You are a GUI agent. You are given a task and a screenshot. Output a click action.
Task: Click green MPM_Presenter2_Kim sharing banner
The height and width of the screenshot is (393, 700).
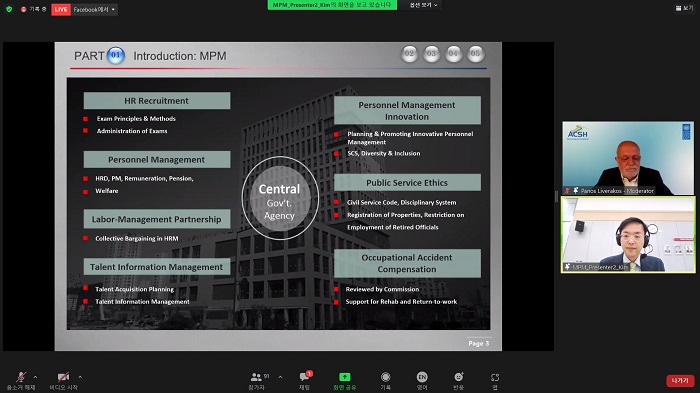coord(332,5)
